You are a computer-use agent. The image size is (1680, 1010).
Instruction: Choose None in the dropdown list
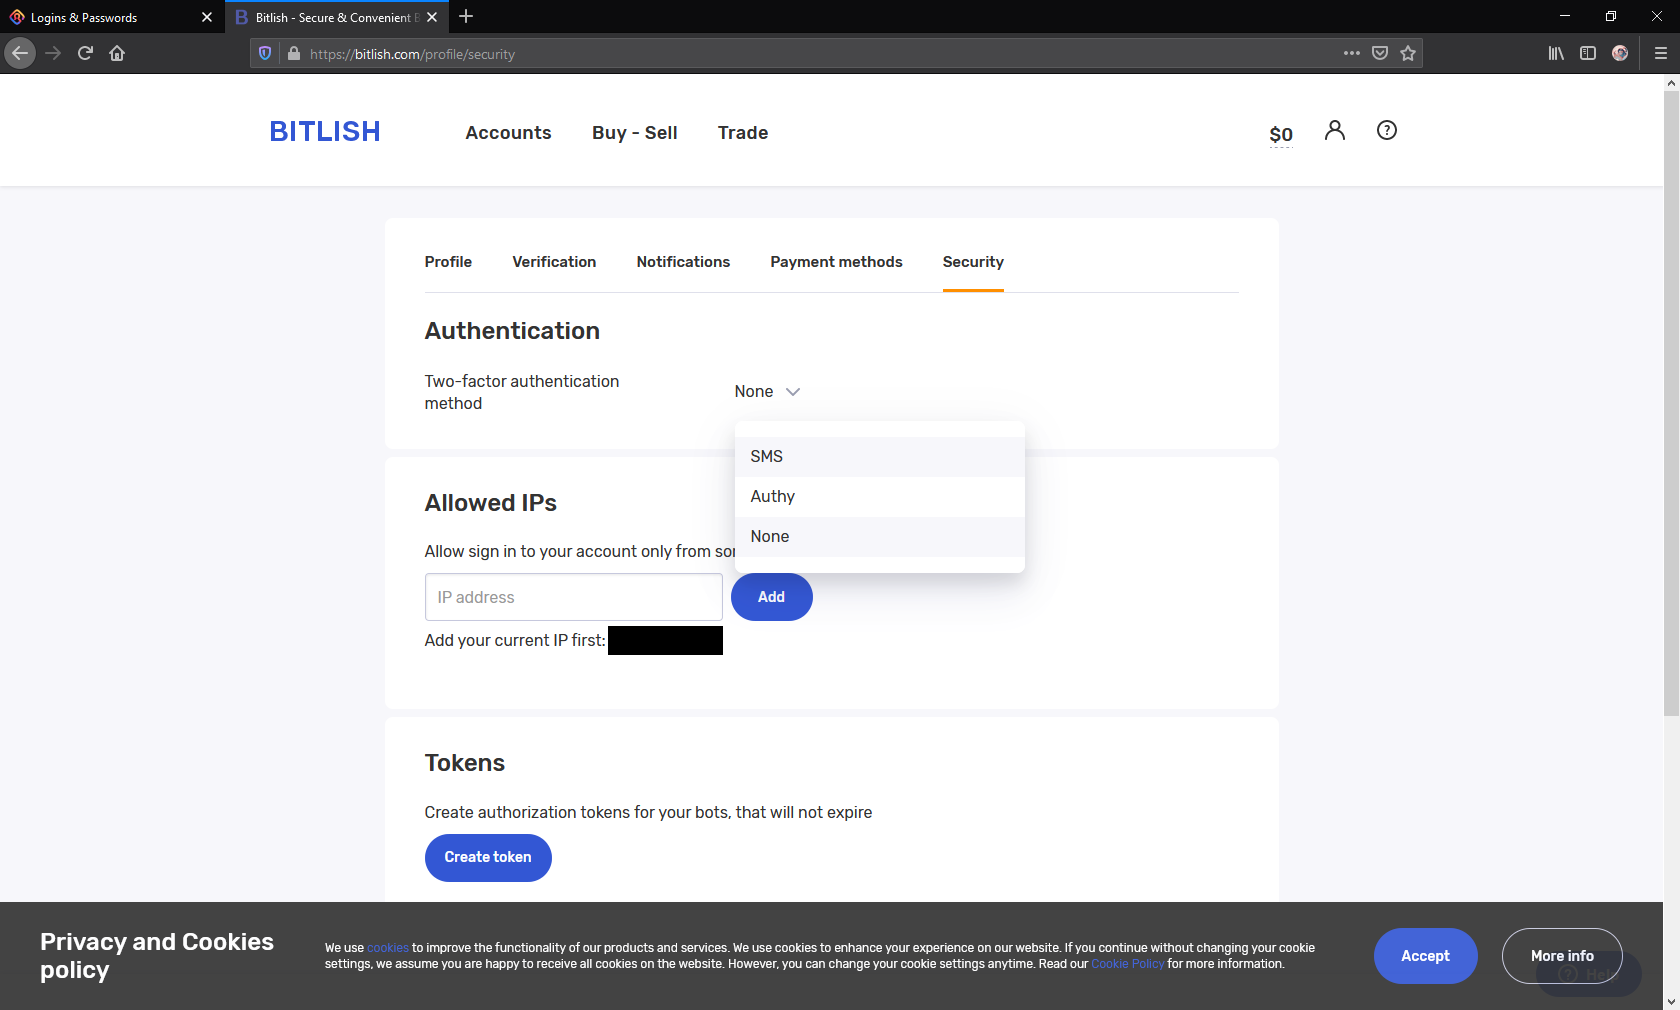880,537
